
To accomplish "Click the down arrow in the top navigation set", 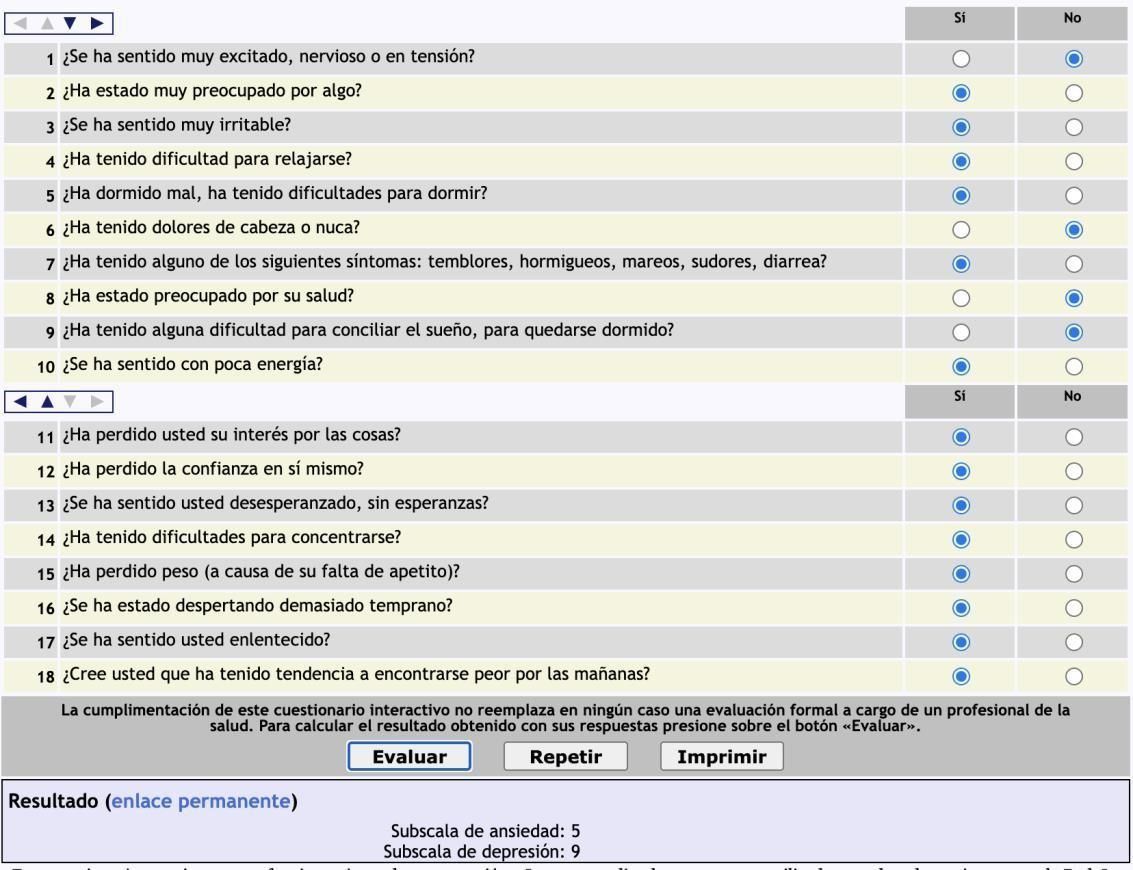I will point(70,23).
